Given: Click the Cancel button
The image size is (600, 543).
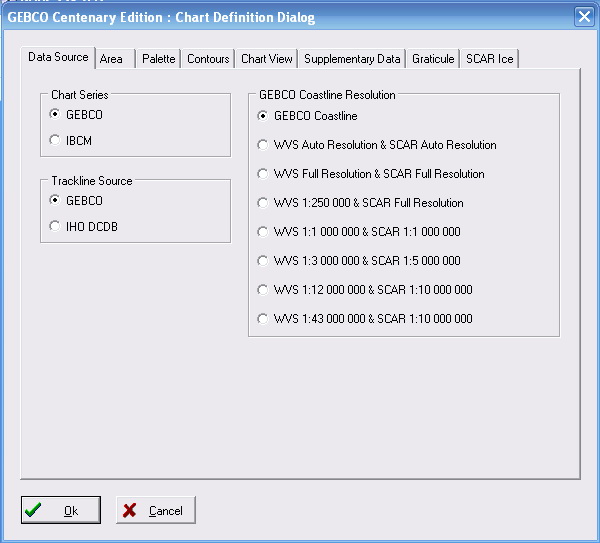Looking at the screenshot, I should (x=156, y=510).
